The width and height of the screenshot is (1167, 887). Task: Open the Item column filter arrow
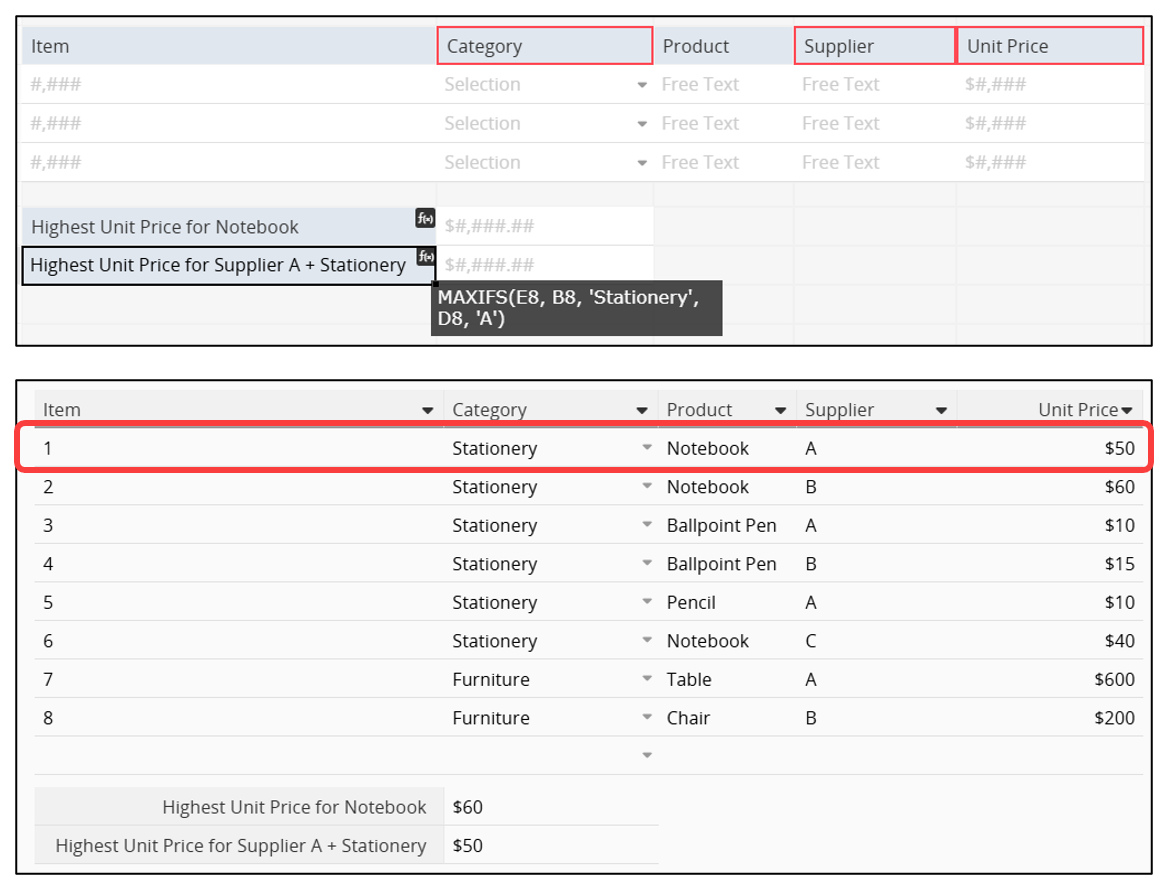click(x=428, y=411)
